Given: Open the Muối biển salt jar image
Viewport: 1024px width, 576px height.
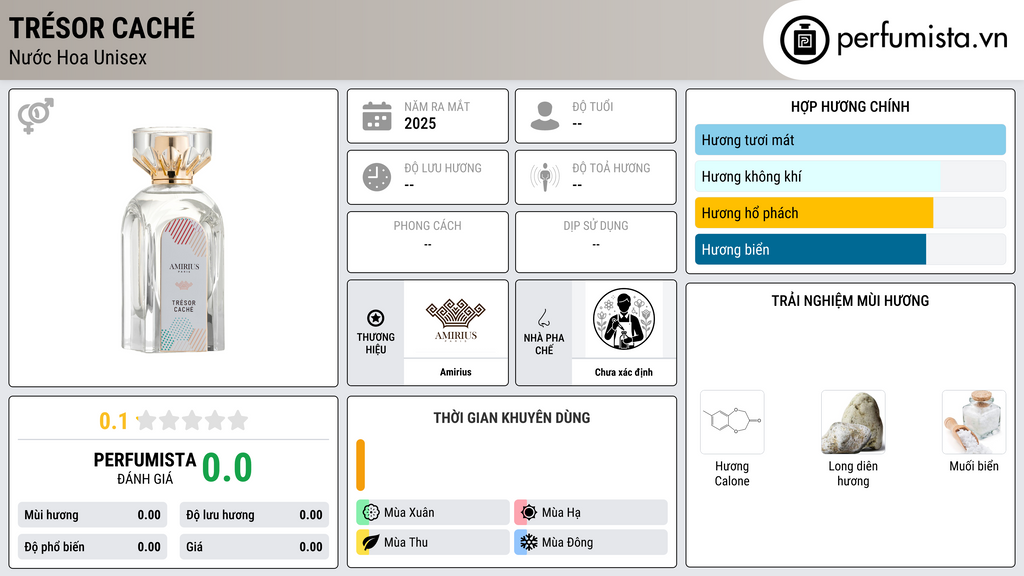Looking at the screenshot, I should (974, 422).
